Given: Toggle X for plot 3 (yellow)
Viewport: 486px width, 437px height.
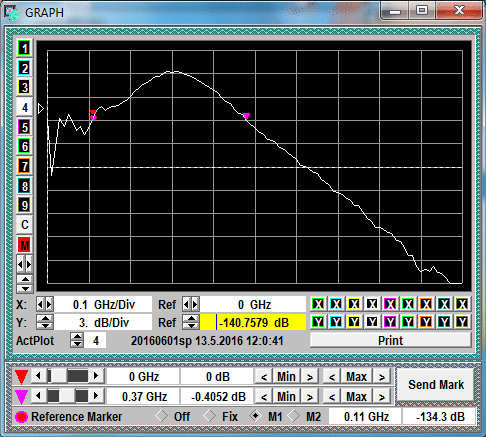Looking at the screenshot, I should 354,304.
